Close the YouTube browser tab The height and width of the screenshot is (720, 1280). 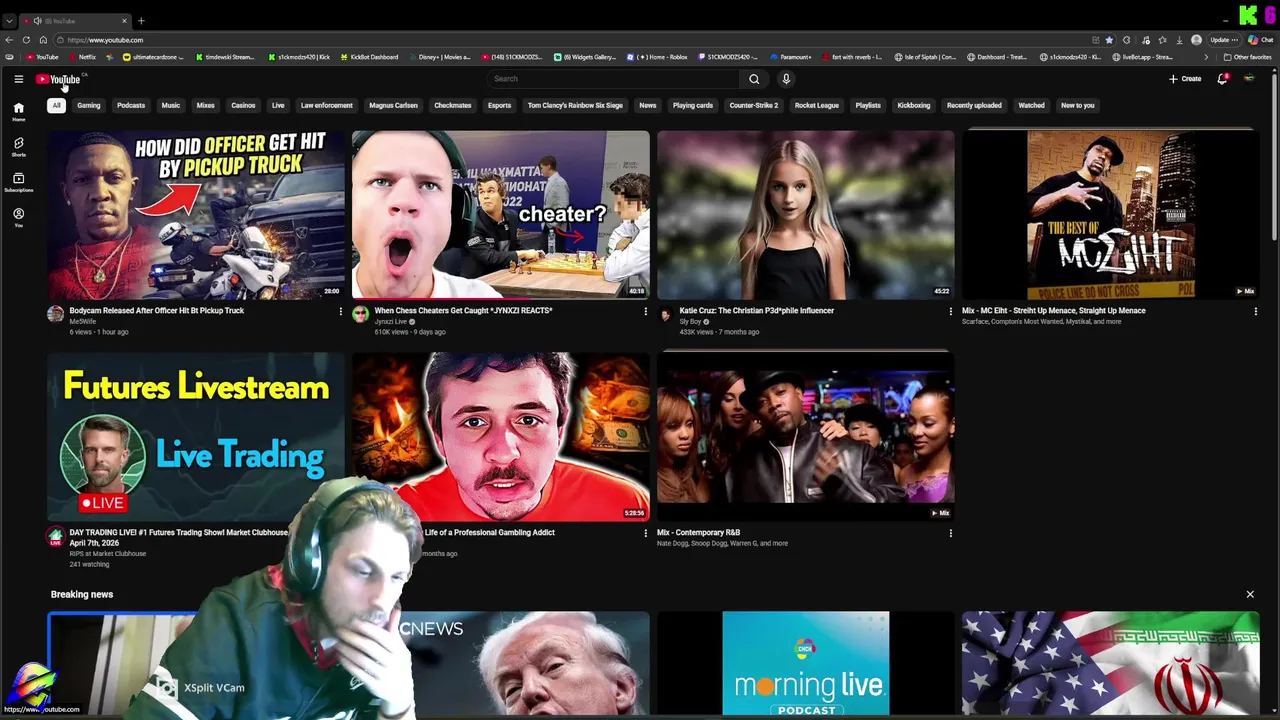coord(124,21)
